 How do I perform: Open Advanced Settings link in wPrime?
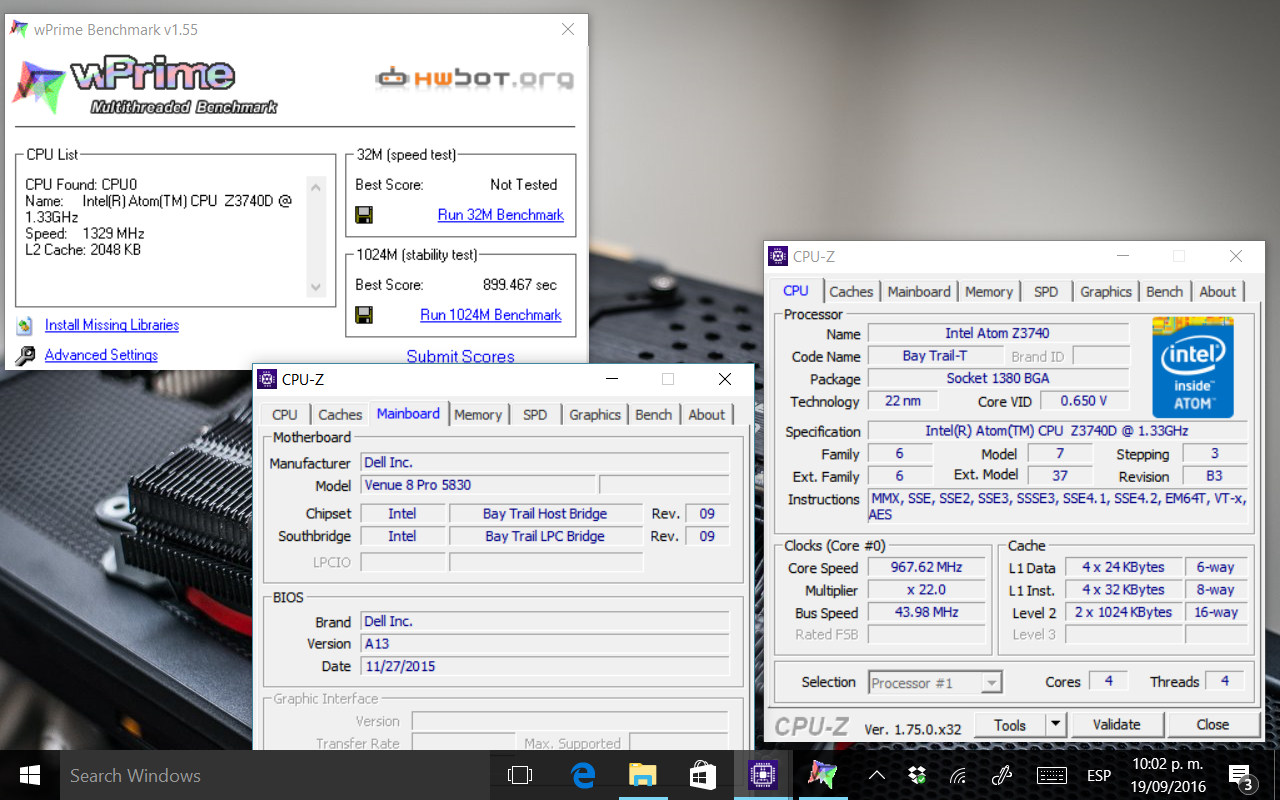pyautogui.click(x=101, y=355)
